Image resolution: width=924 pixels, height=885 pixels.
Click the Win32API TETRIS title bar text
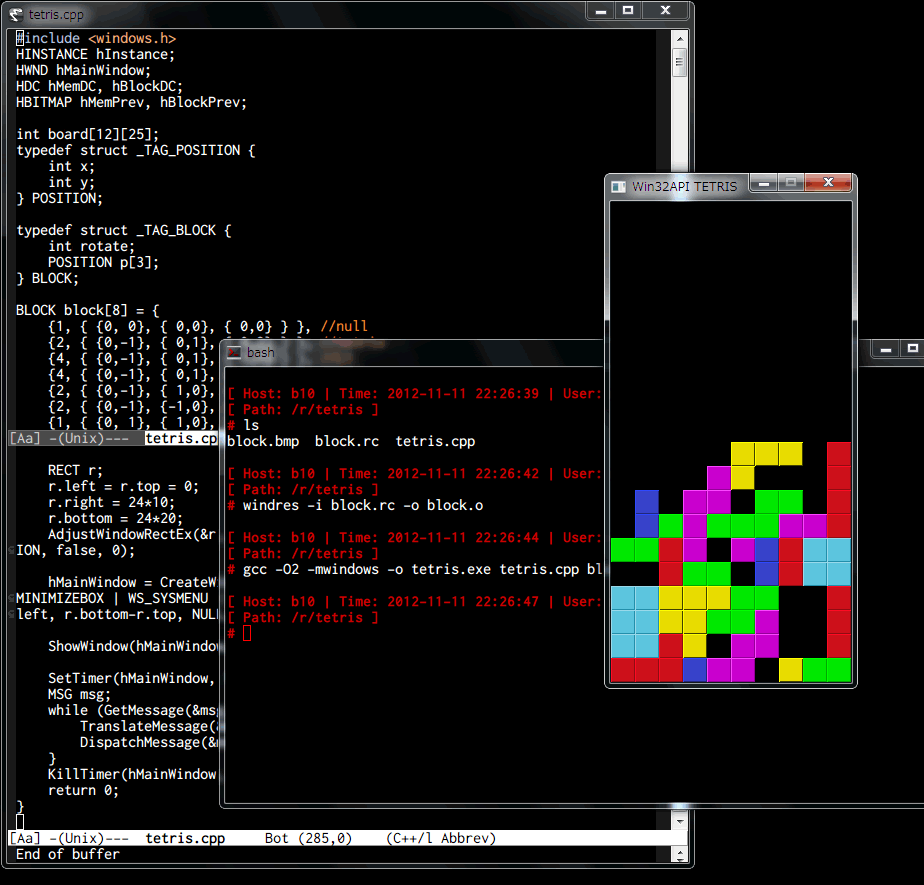click(x=684, y=186)
